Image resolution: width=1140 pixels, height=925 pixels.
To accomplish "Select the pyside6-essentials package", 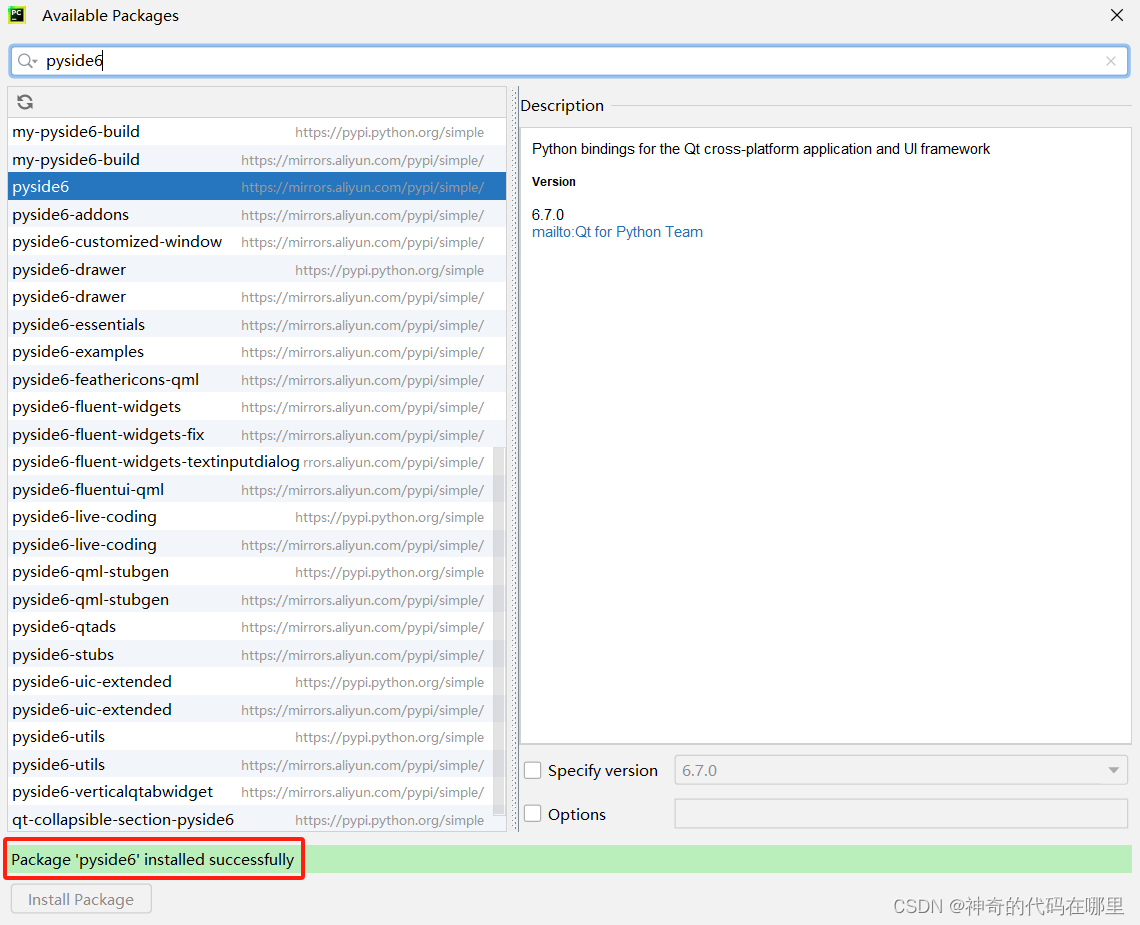I will (78, 324).
